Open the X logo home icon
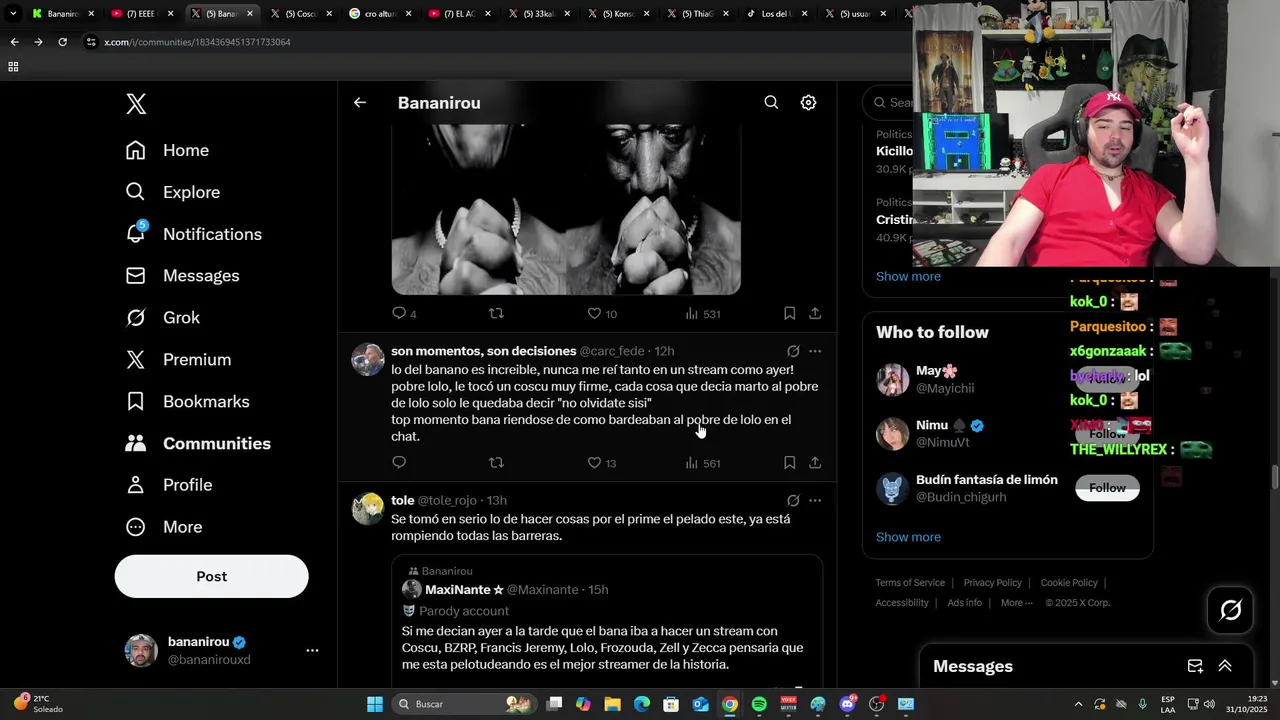Image resolution: width=1280 pixels, height=720 pixels. [x=136, y=104]
